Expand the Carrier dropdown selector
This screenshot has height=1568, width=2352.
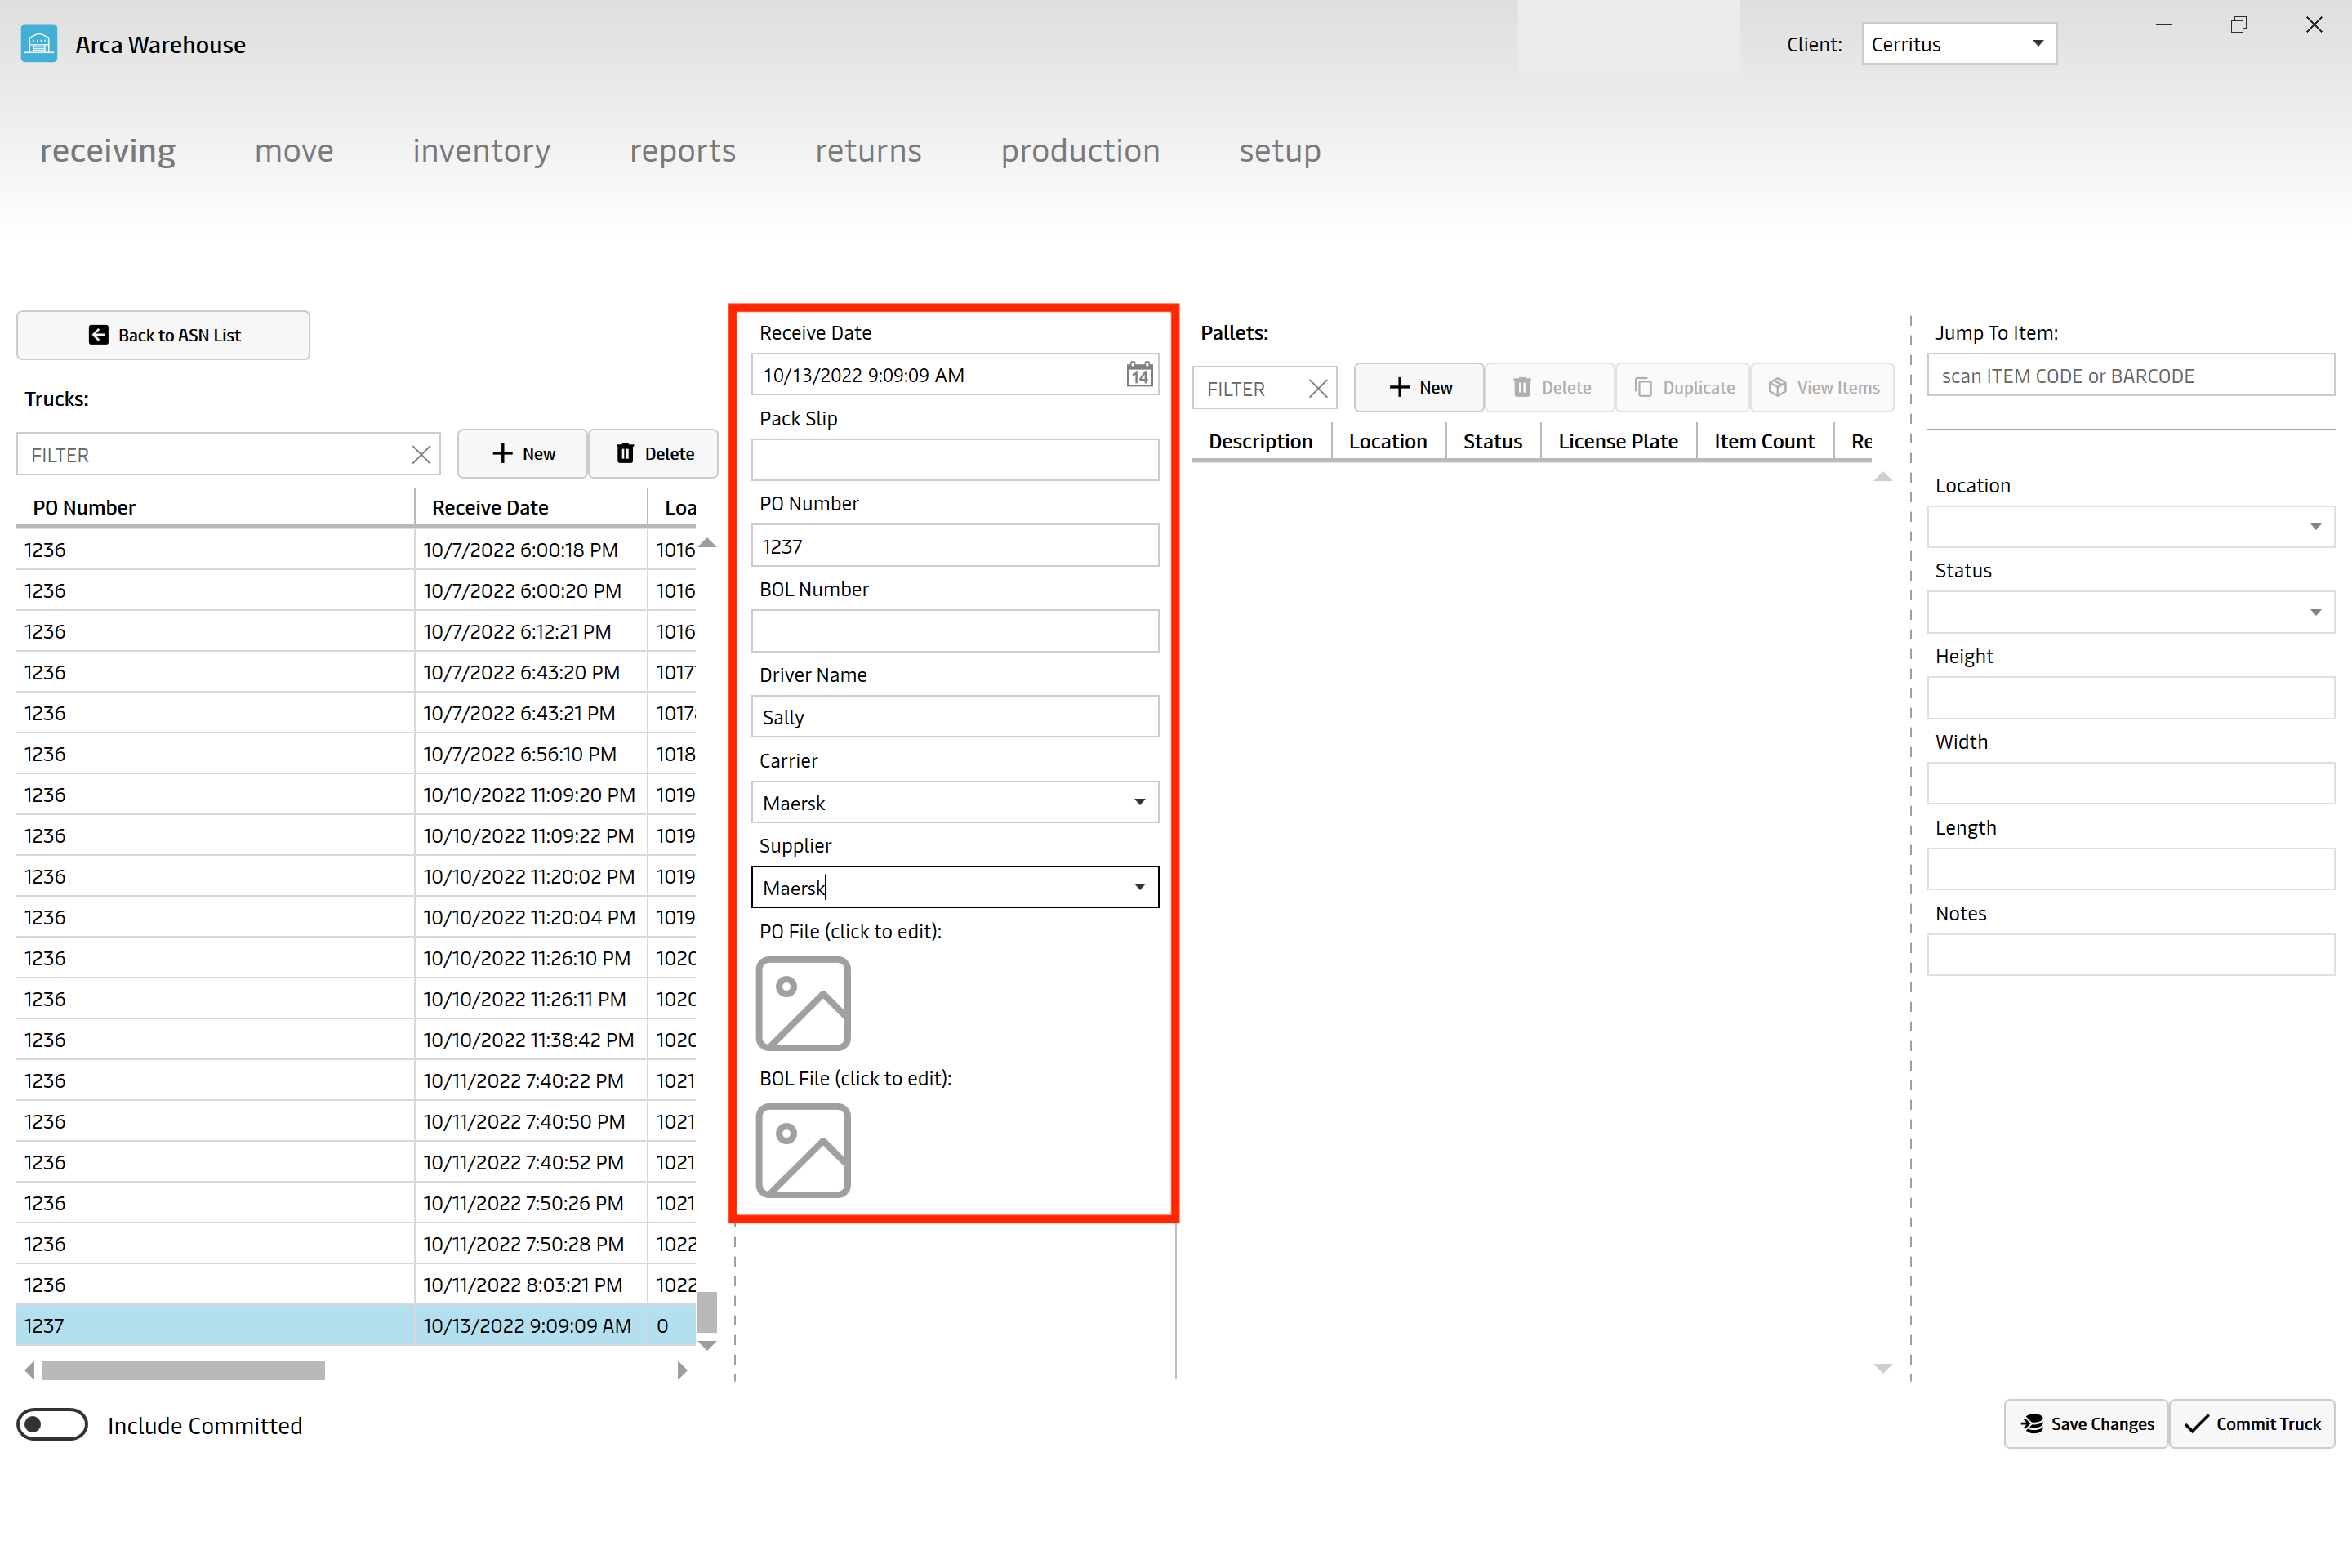pyautogui.click(x=1139, y=801)
